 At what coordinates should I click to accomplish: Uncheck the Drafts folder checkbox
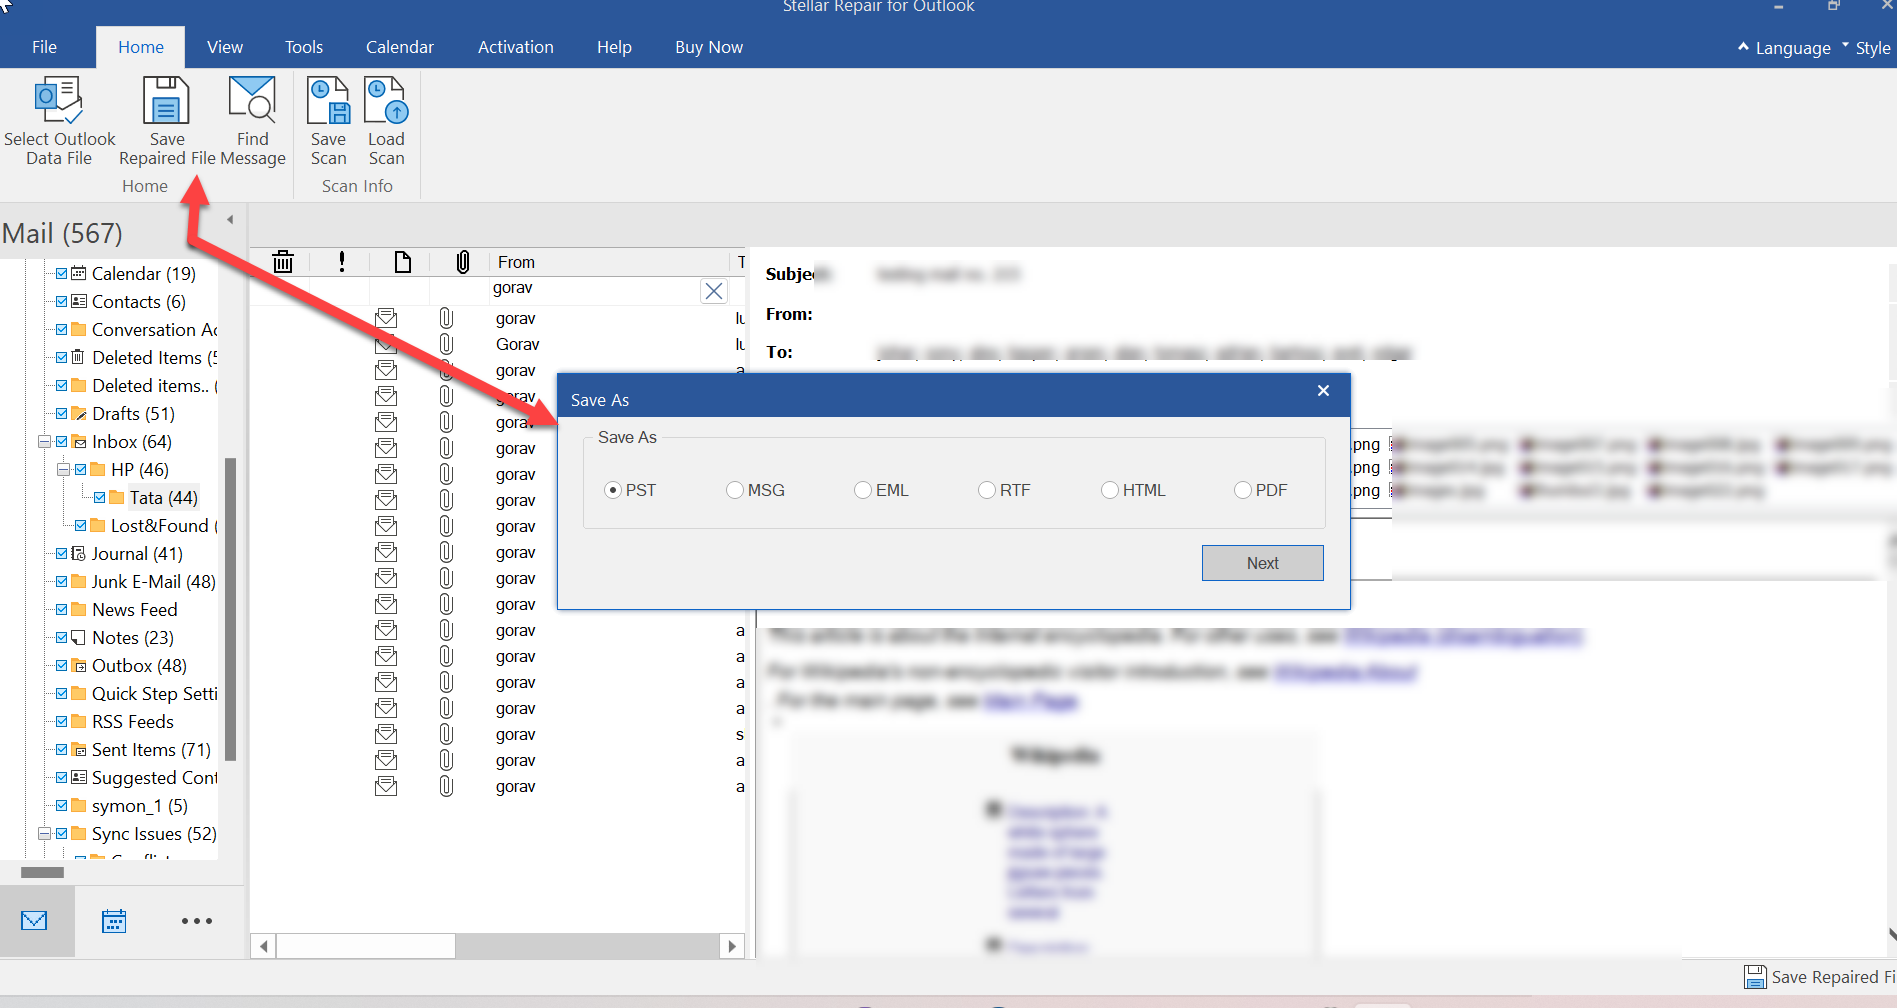tap(62, 414)
